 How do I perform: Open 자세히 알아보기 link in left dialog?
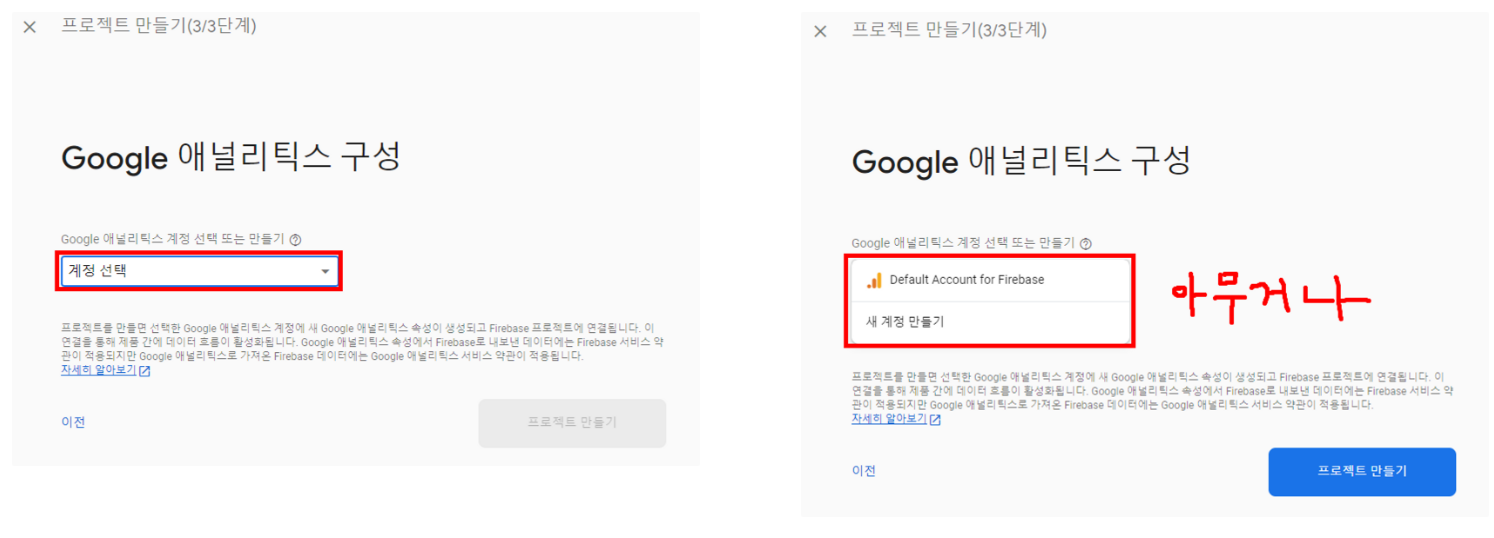[98, 370]
